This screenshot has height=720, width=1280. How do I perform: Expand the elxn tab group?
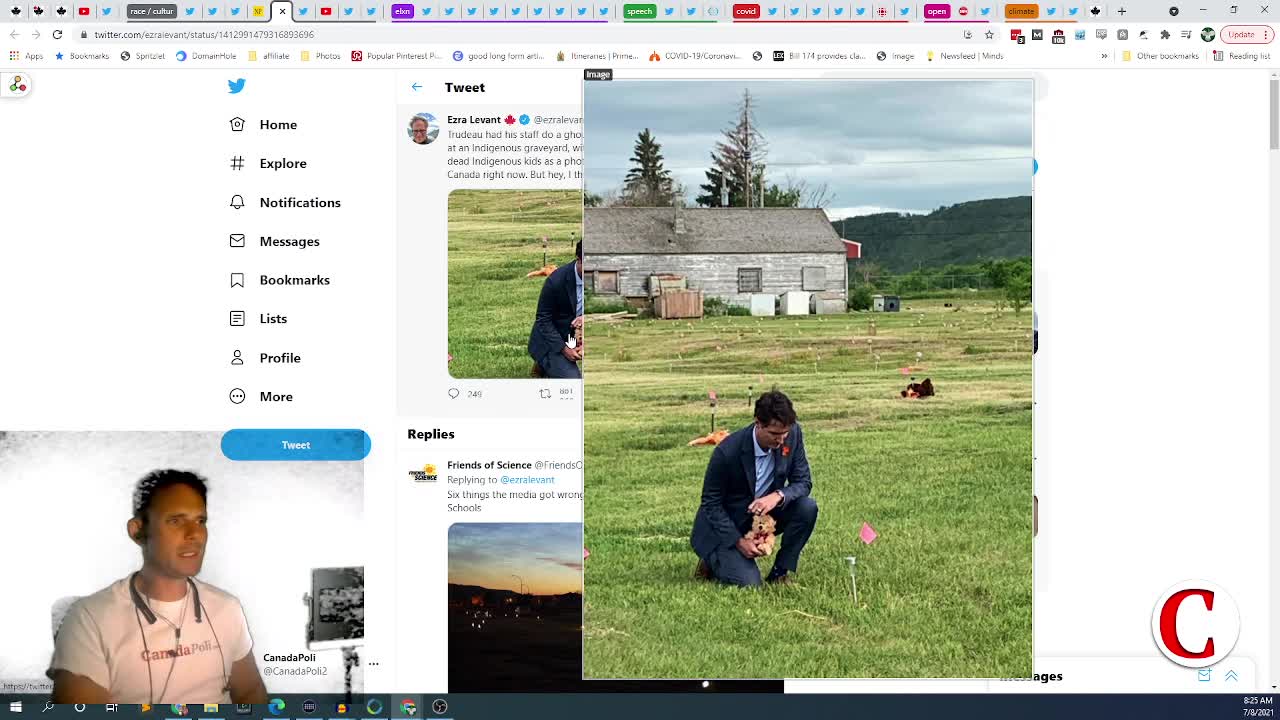point(402,11)
